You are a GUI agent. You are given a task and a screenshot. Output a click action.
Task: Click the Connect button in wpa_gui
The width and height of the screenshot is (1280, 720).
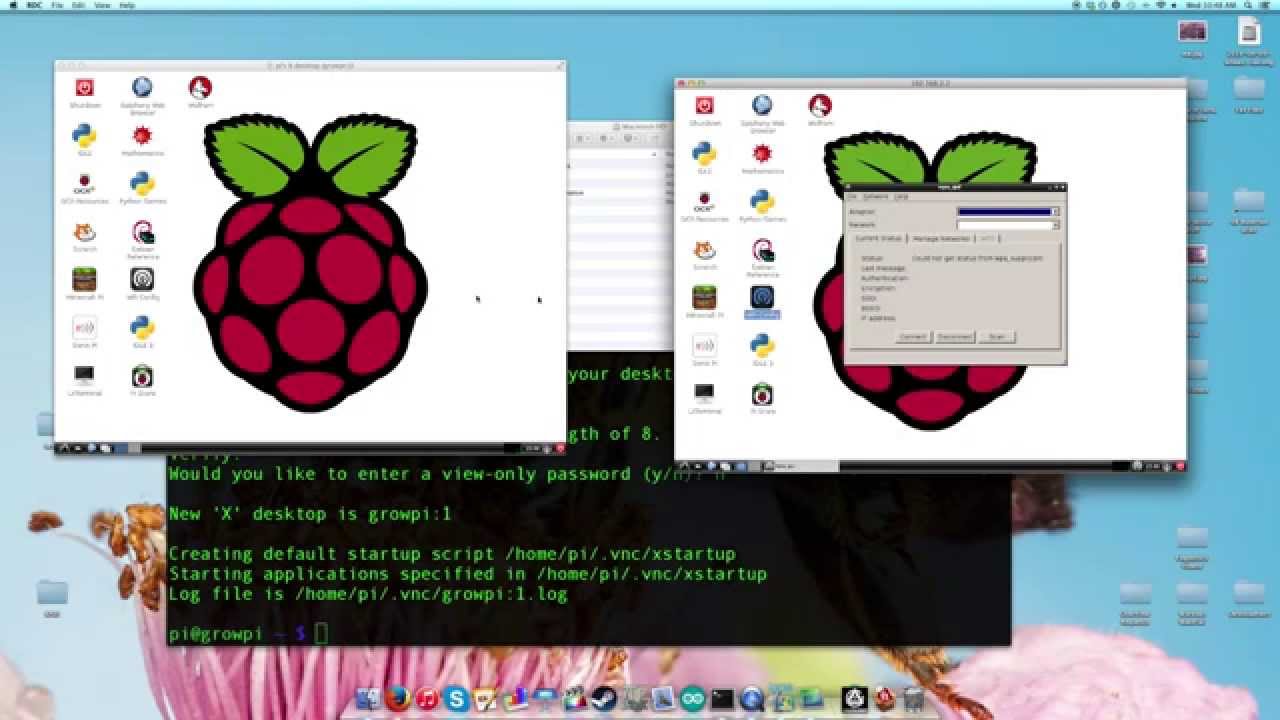[913, 337]
